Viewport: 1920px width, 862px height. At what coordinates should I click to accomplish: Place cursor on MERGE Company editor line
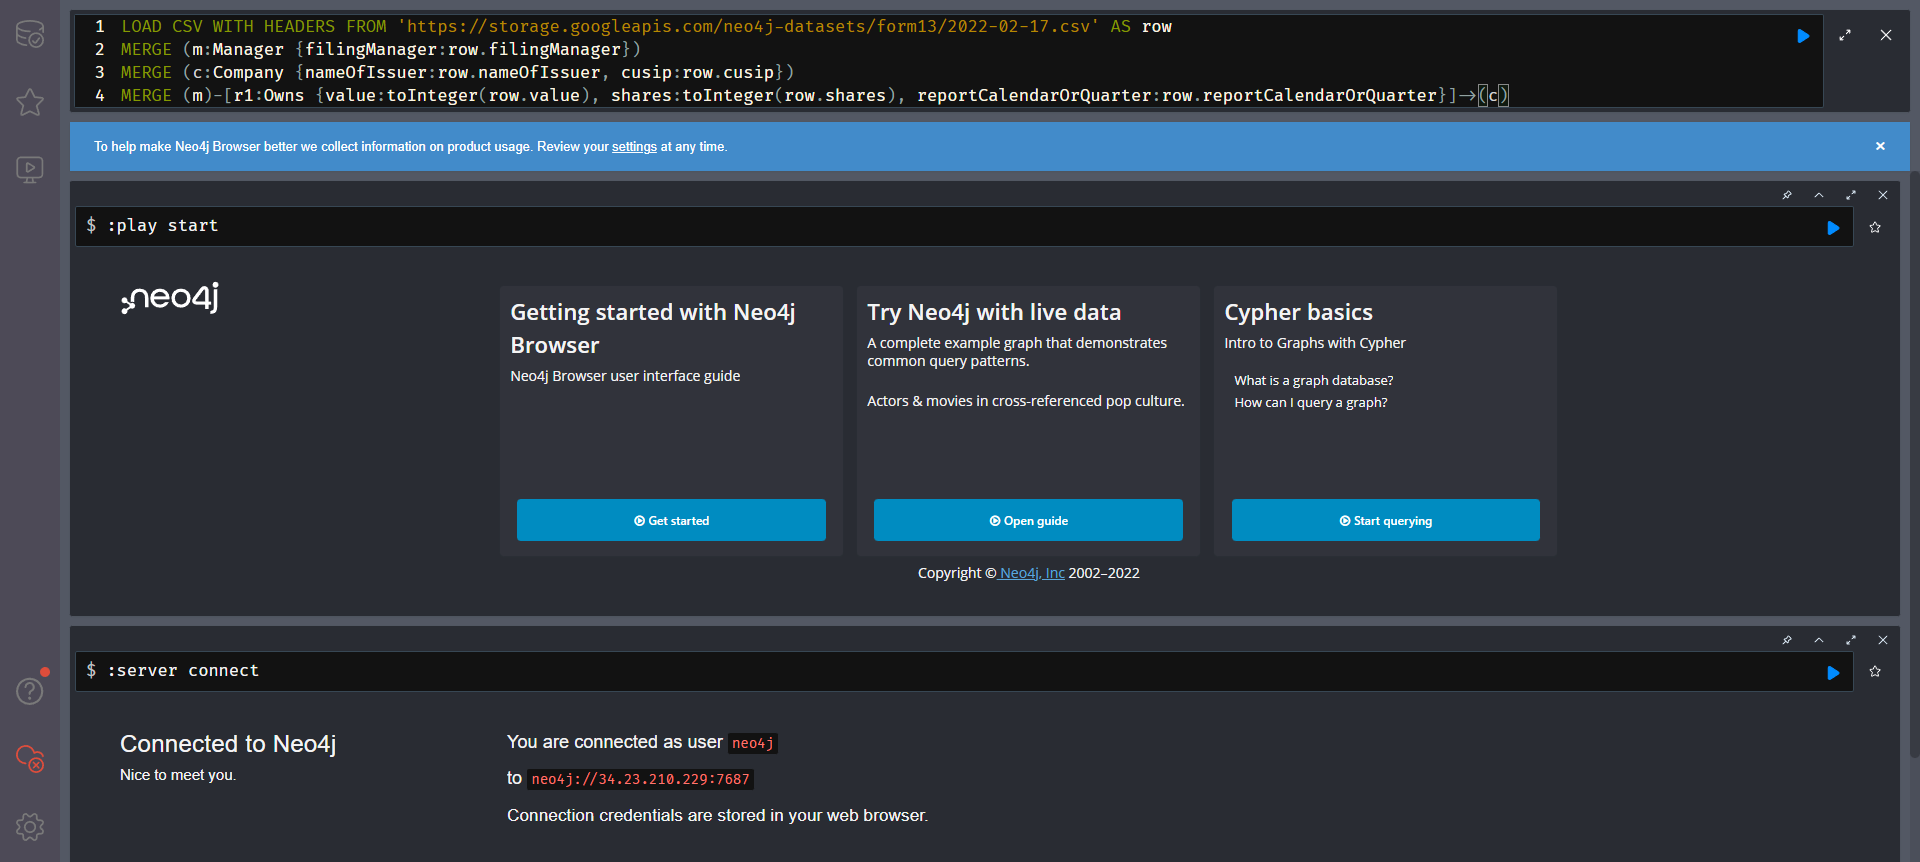[457, 73]
